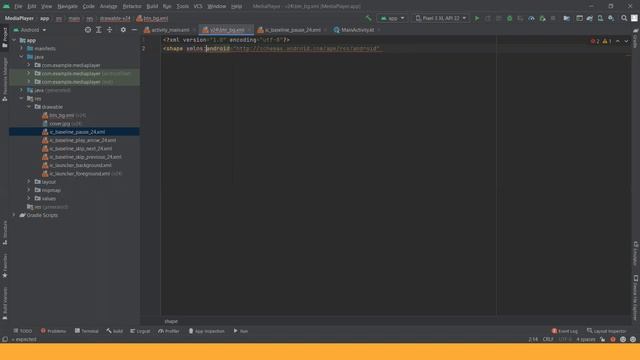Open the Project tool window sidebar button
The image size is (640, 360).
(x=5, y=38)
